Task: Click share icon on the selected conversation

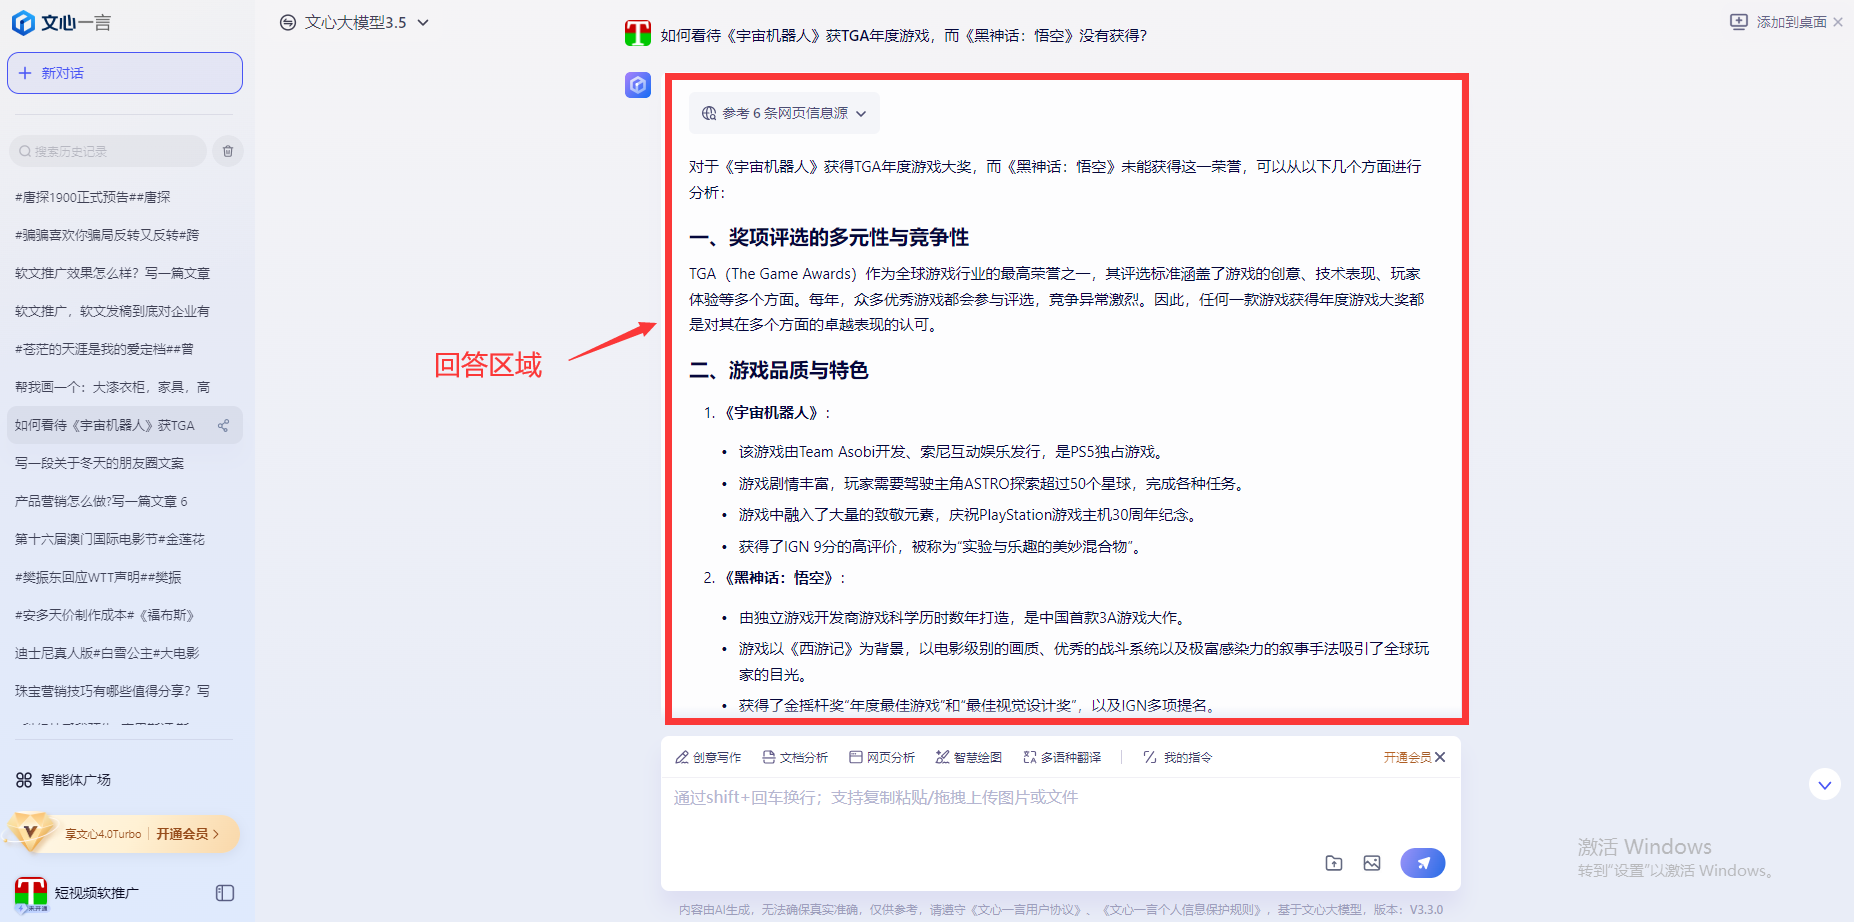Action: [x=224, y=425]
